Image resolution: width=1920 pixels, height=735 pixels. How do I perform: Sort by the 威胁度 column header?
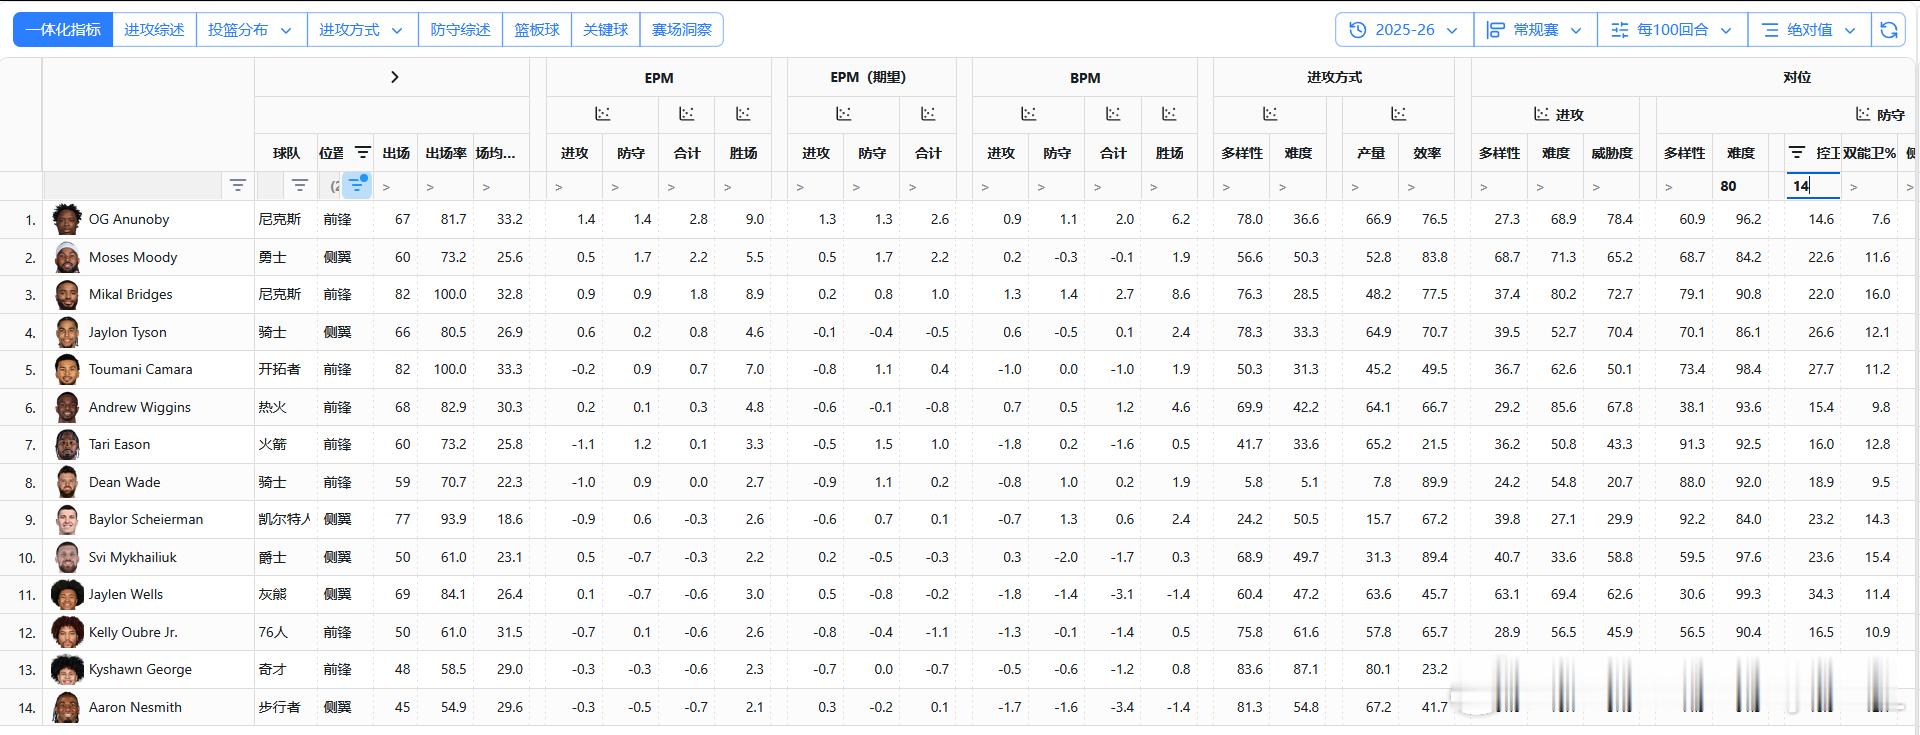pyautogui.click(x=1612, y=153)
